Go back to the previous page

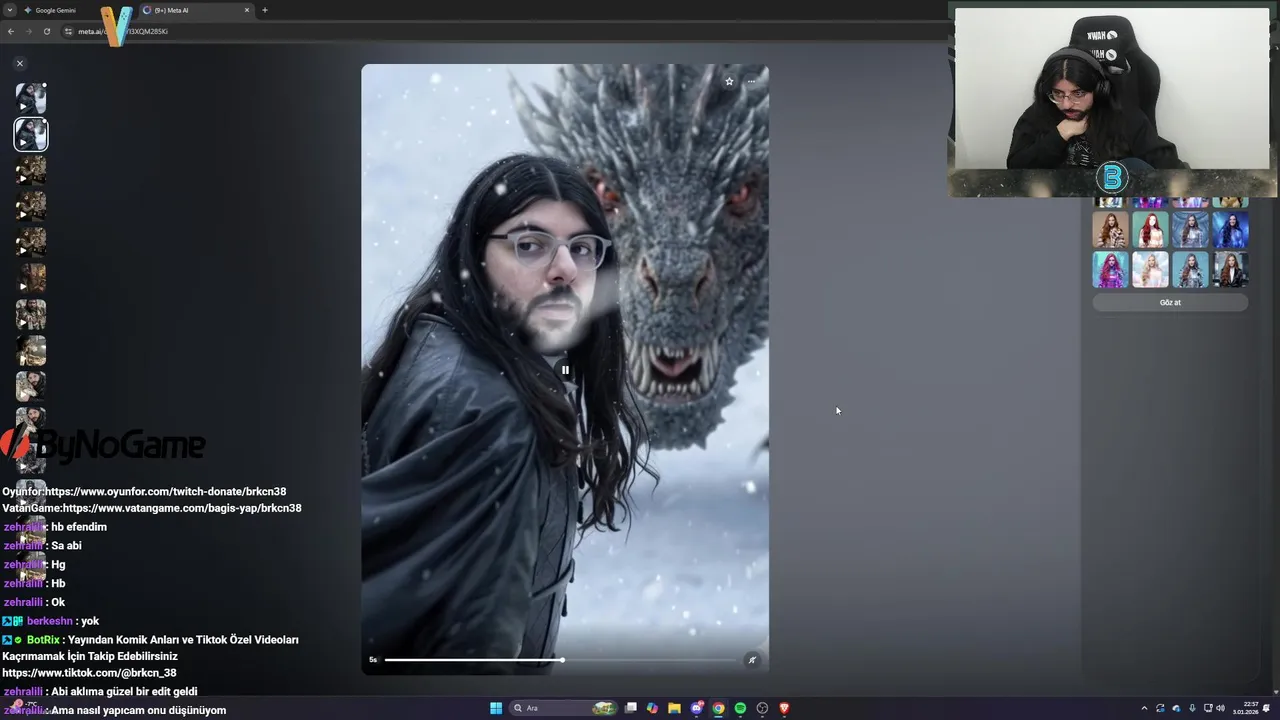point(10,31)
